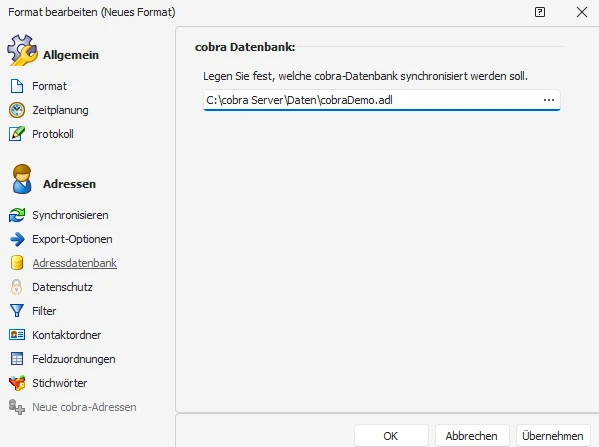Image resolution: width=599 pixels, height=447 pixels.
Task: Click the cobra Datenbank heading text
Action: click(245, 47)
